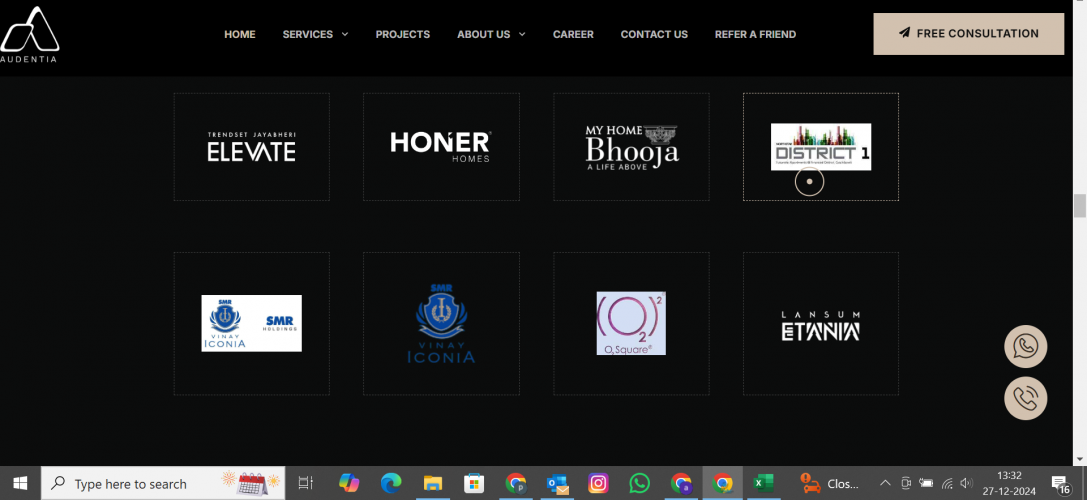Open Task View from the taskbar
The width and height of the screenshot is (1087, 500).
point(306,483)
